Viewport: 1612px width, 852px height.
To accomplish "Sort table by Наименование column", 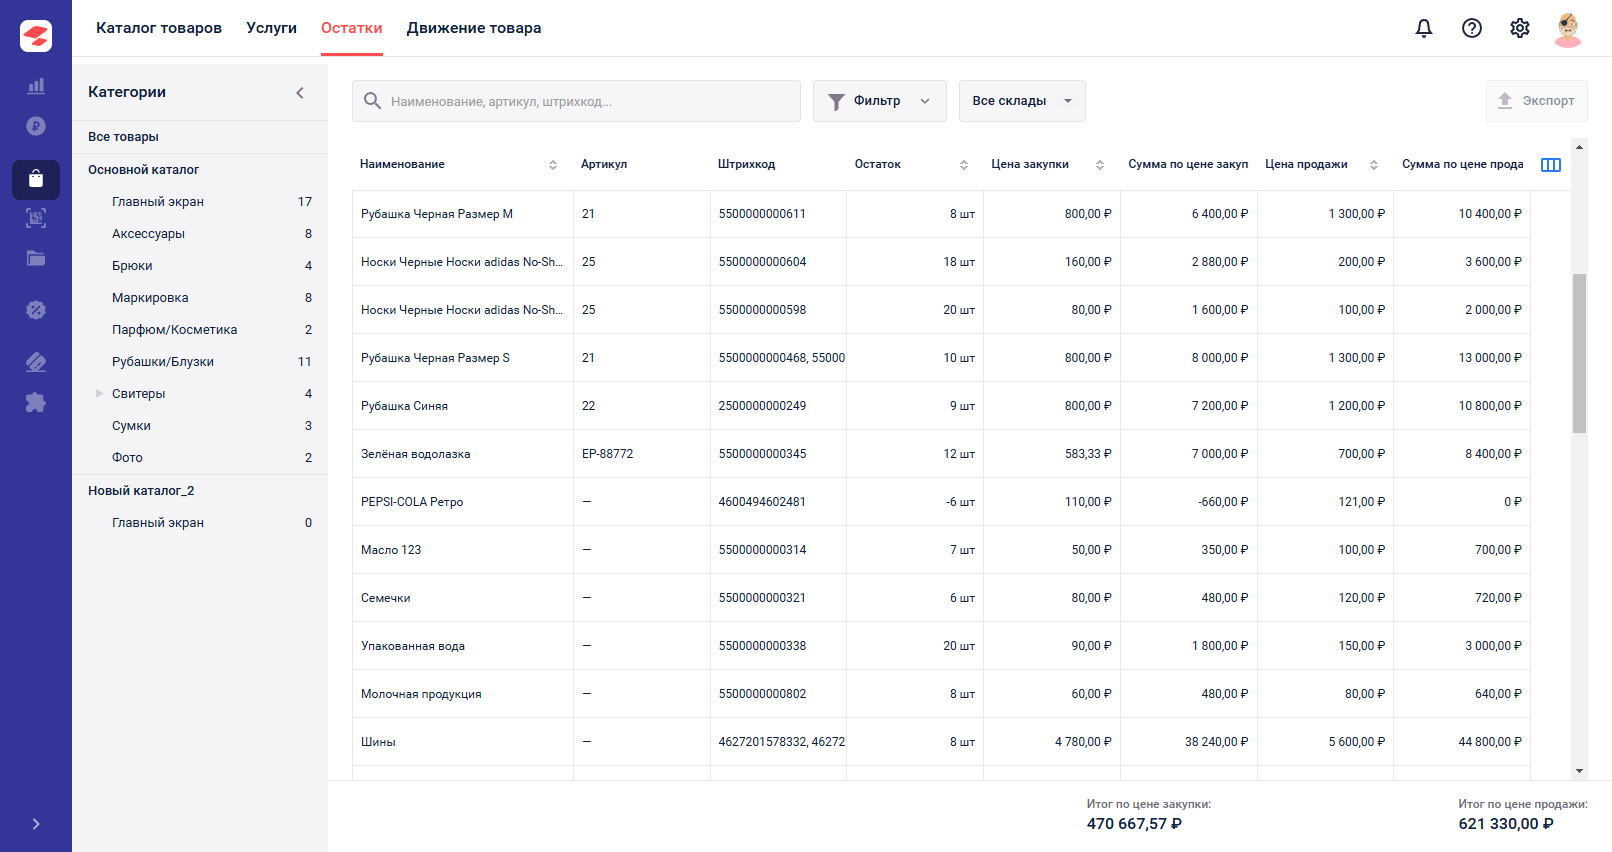I will pyautogui.click(x=553, y=165).
